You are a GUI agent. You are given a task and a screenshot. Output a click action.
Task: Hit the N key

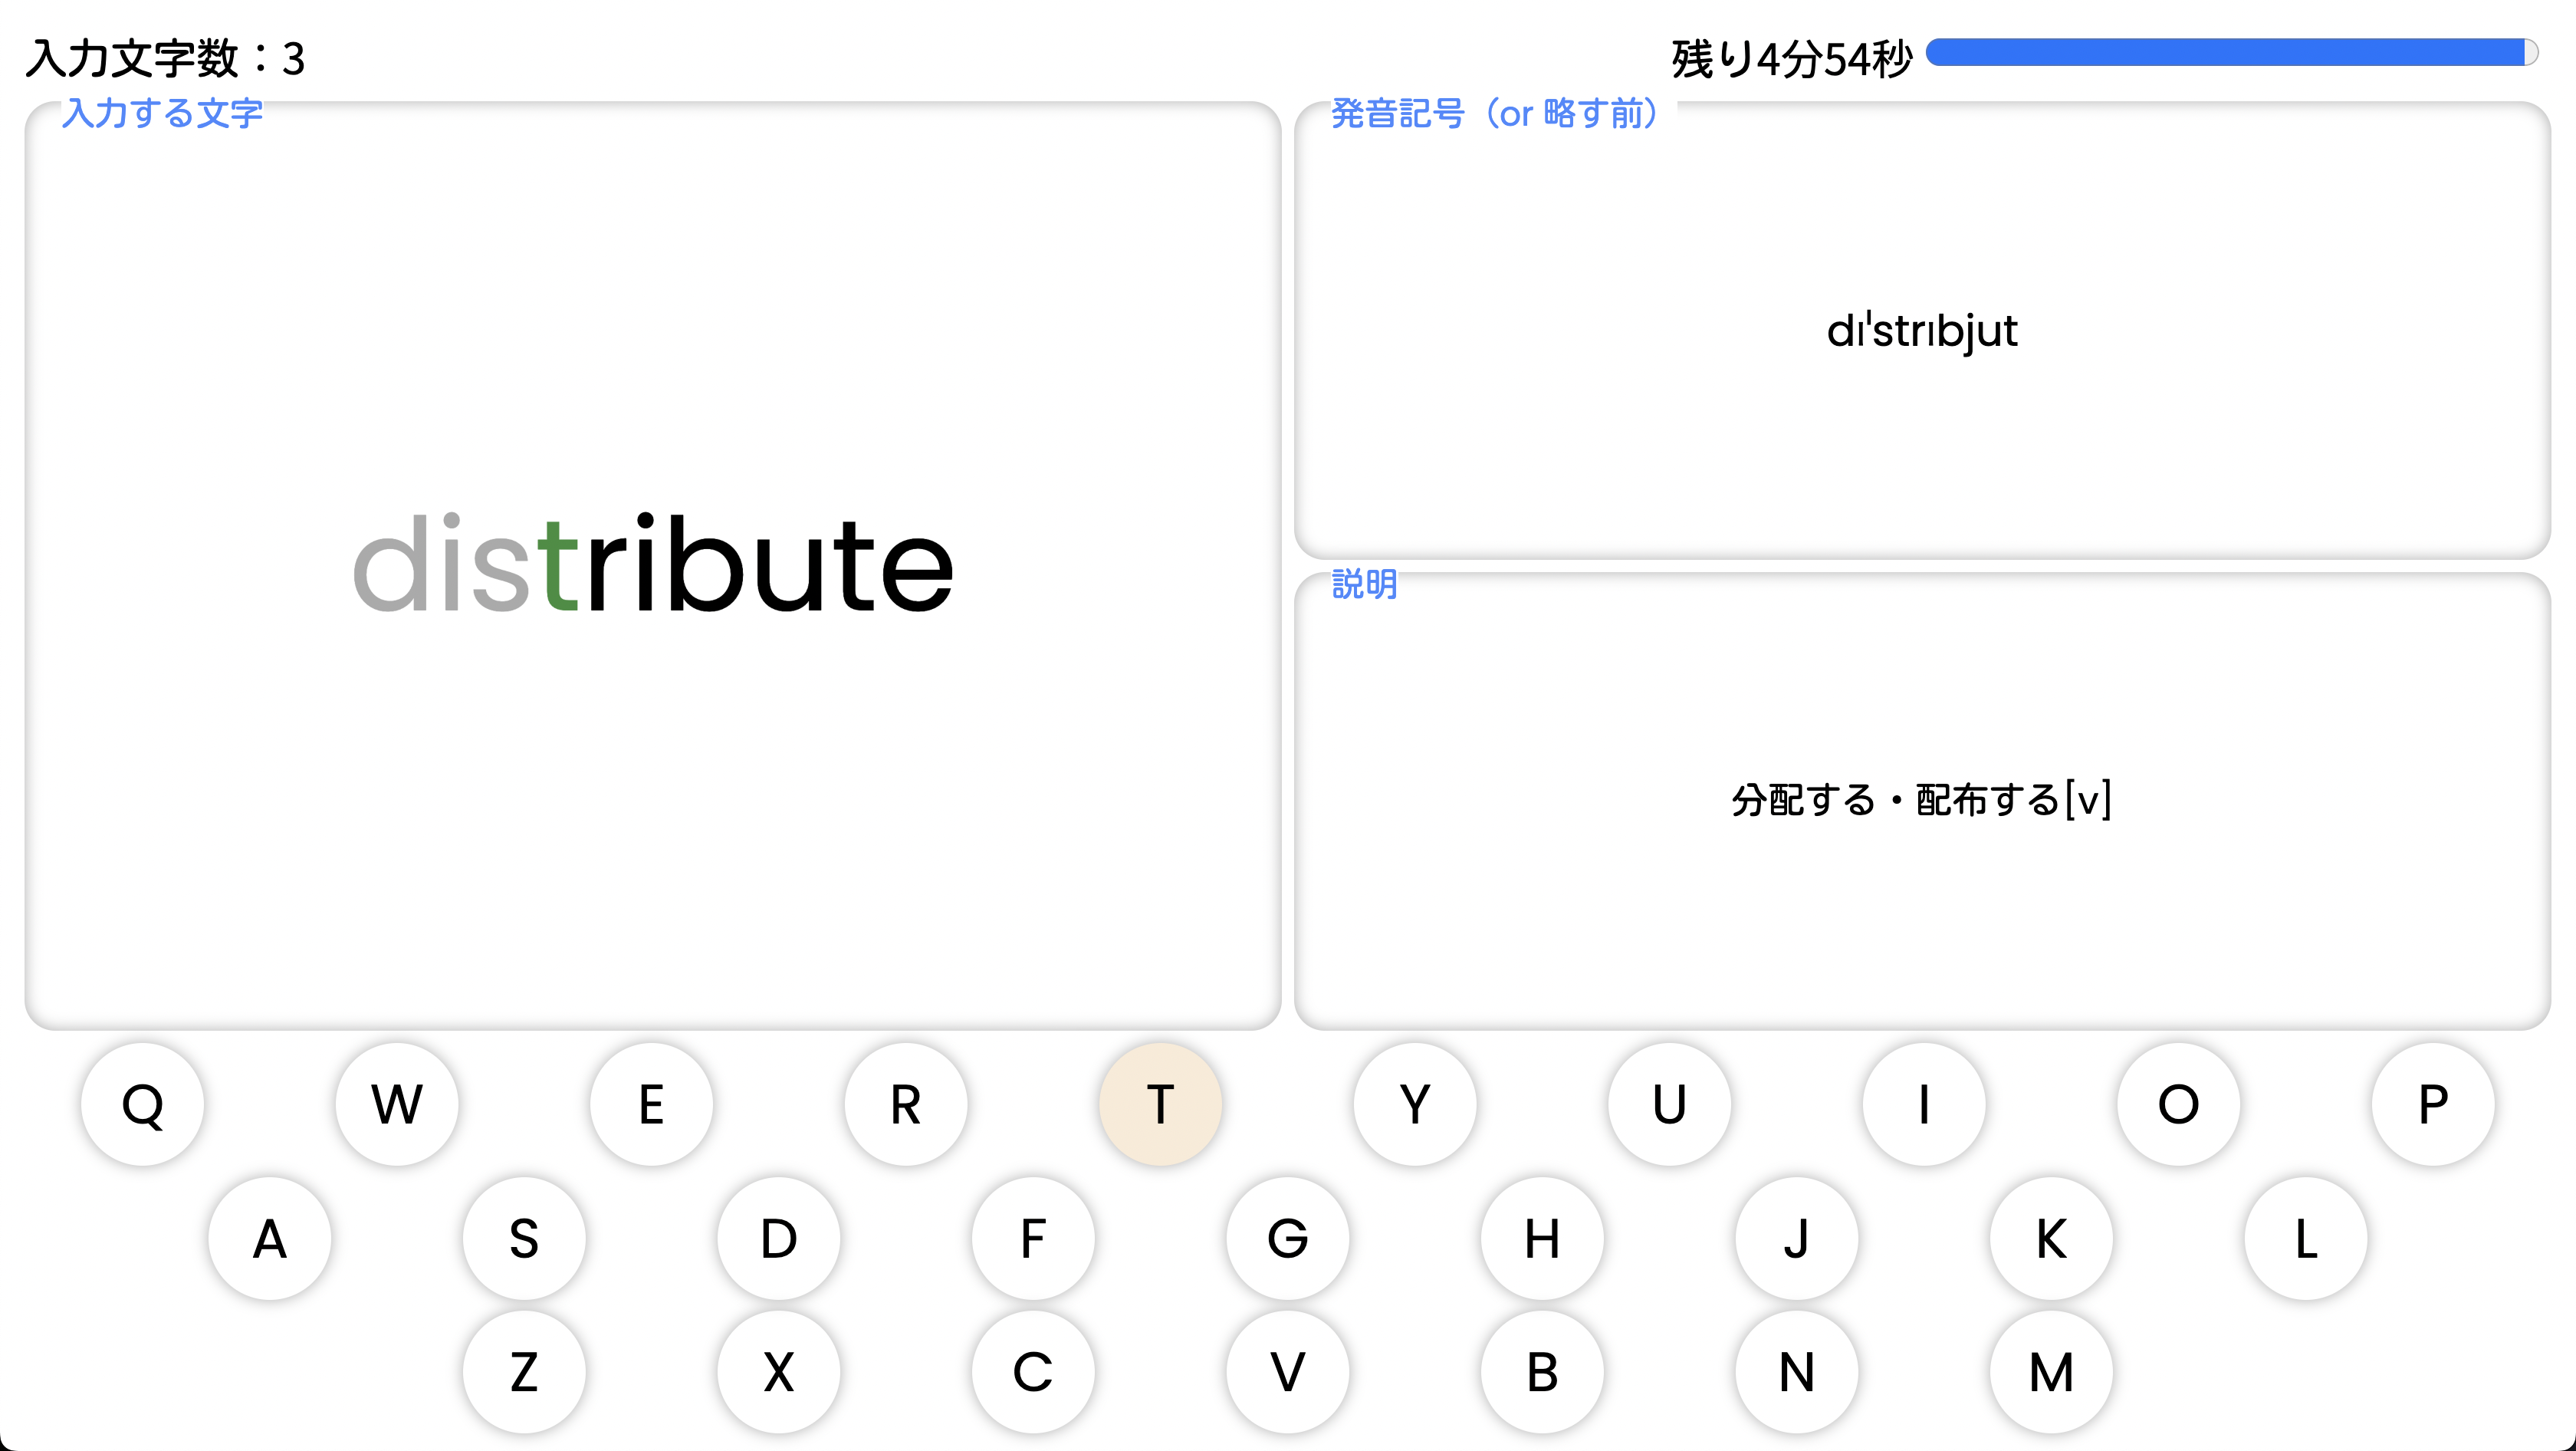pos(1797,1372)
